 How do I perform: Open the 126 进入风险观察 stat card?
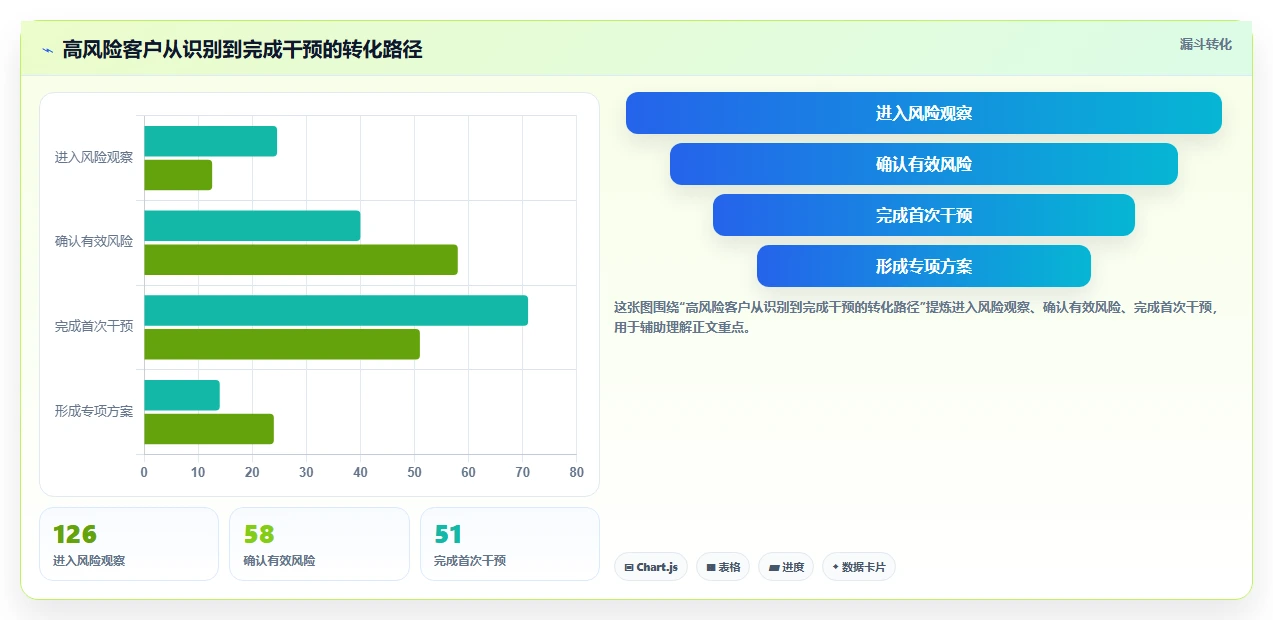click(x=129, y=544)
